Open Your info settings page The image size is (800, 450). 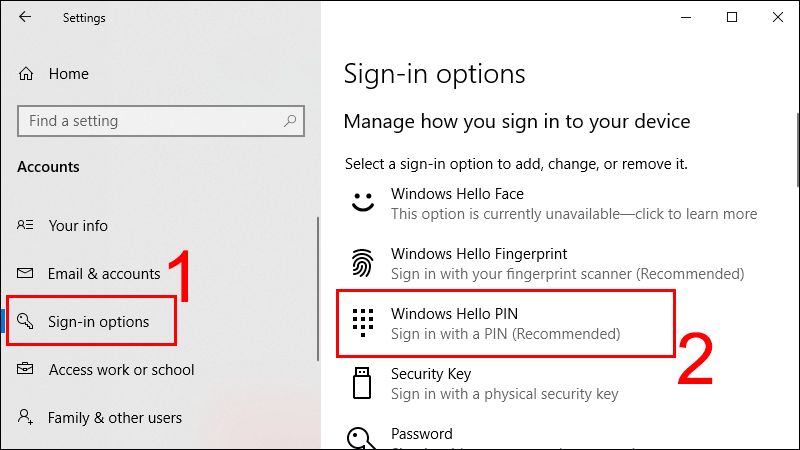(78, 226)
